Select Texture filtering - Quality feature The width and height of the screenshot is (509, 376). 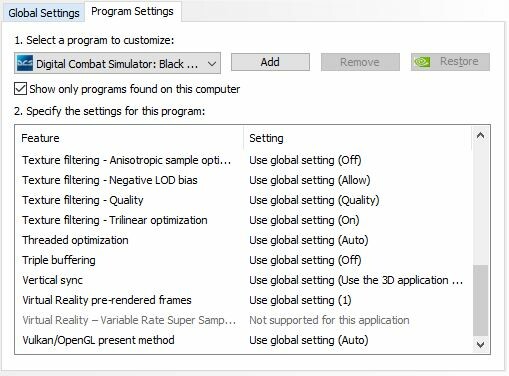point(83,200)
